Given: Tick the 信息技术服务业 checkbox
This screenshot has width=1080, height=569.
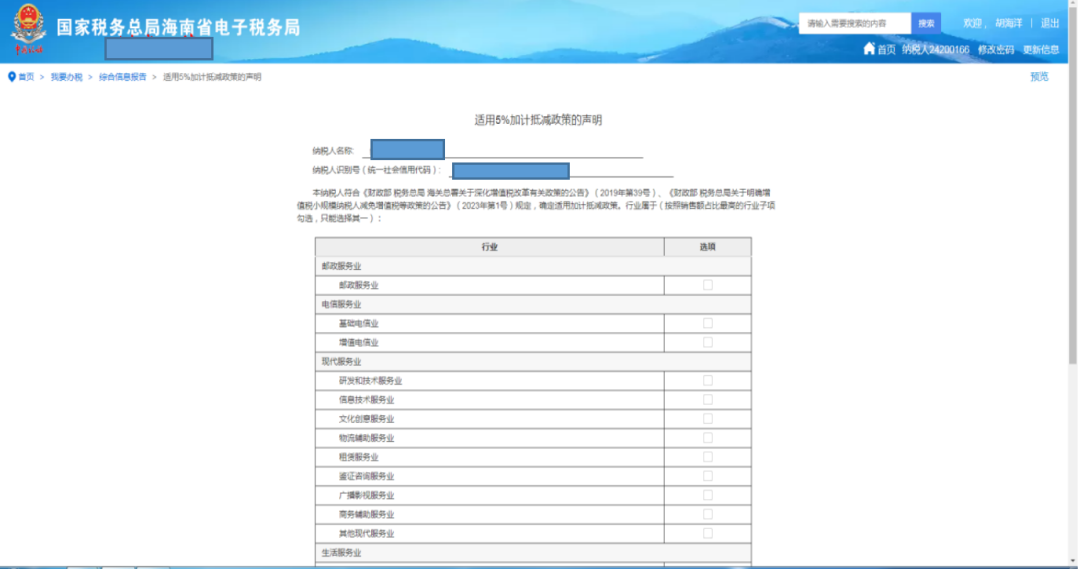Looking at the screenshot, I should (707, 400).
